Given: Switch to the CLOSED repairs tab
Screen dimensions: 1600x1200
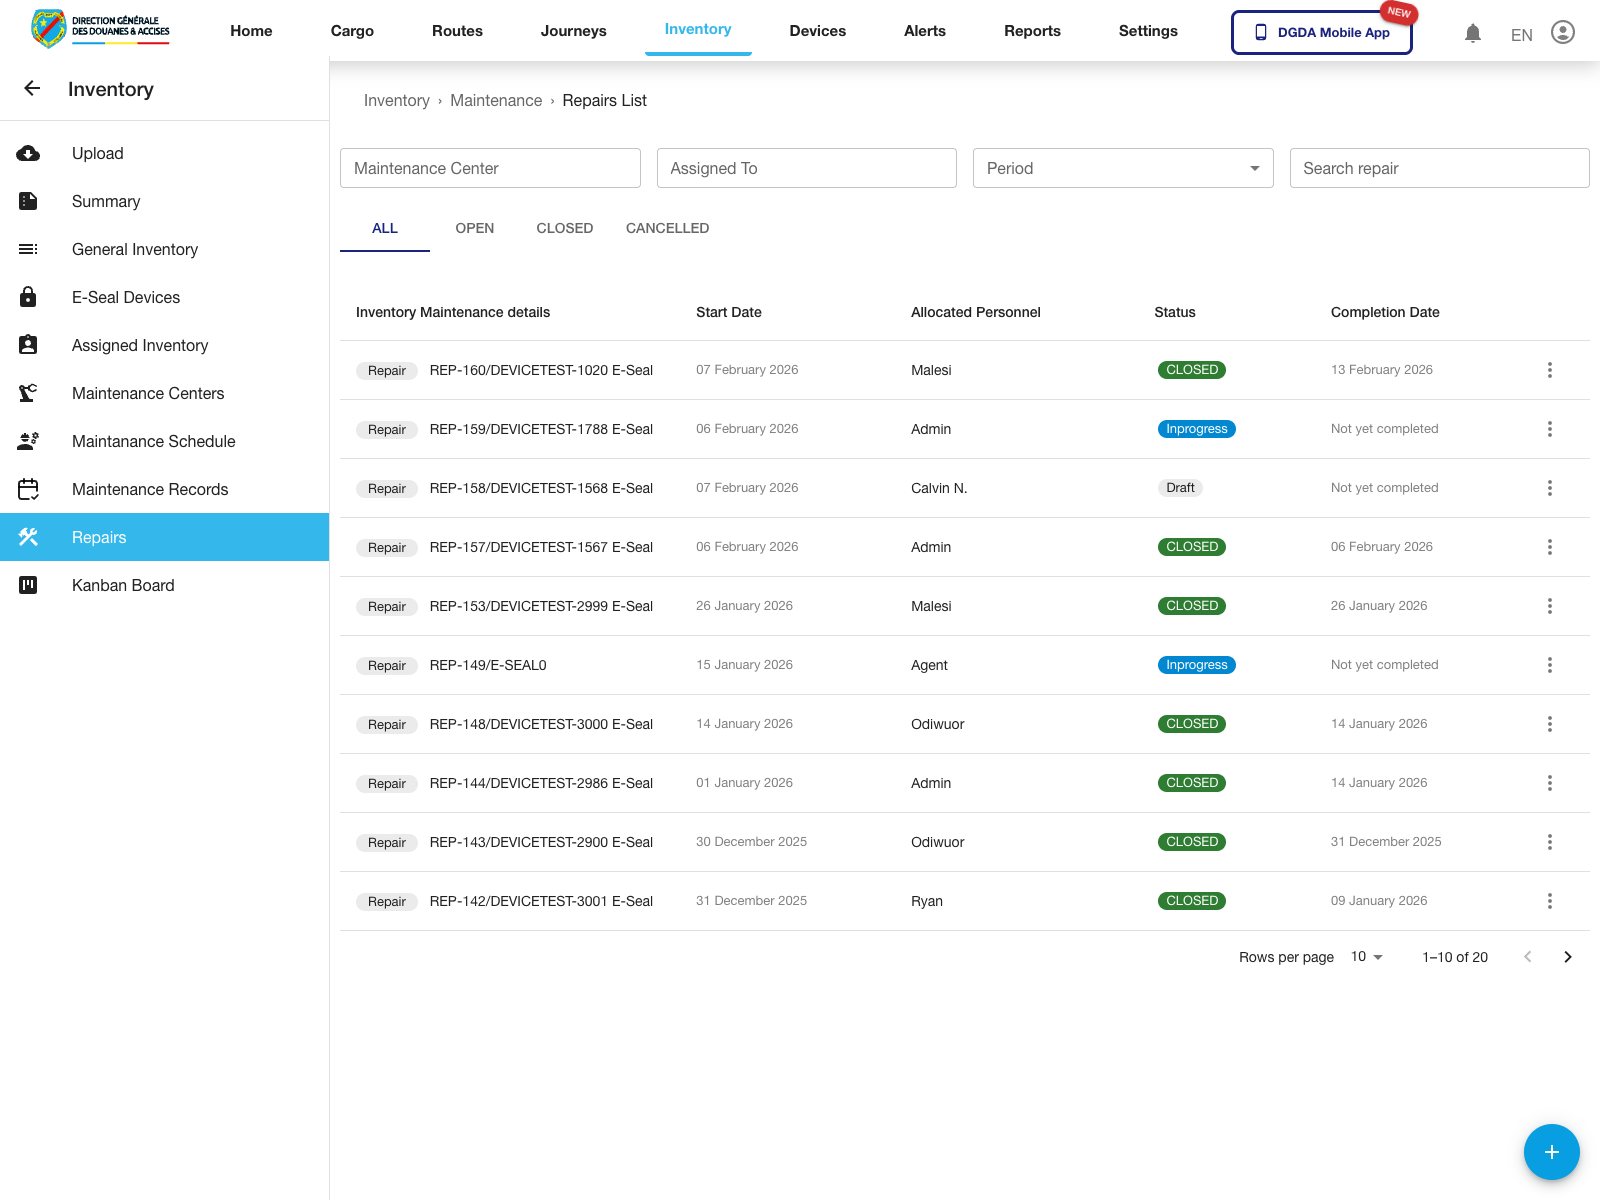Looking at the screenshot, I should 564,228.
